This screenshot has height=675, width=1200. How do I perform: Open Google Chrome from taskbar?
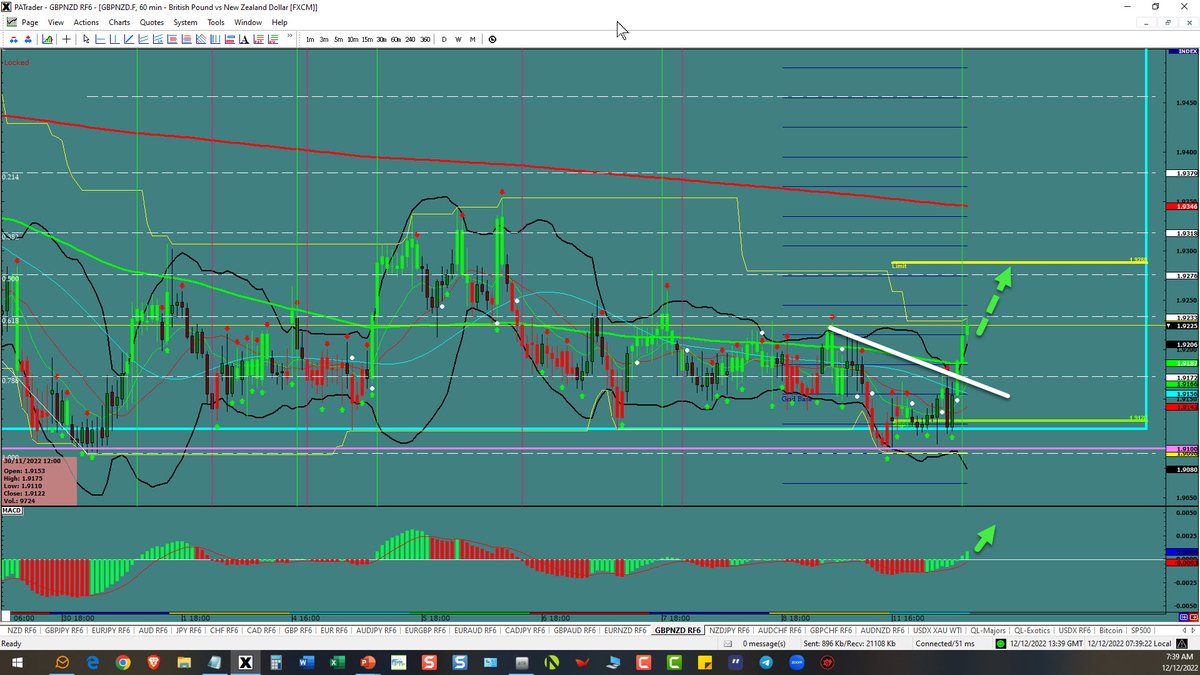pyautogui.click(x=123, y=662)
